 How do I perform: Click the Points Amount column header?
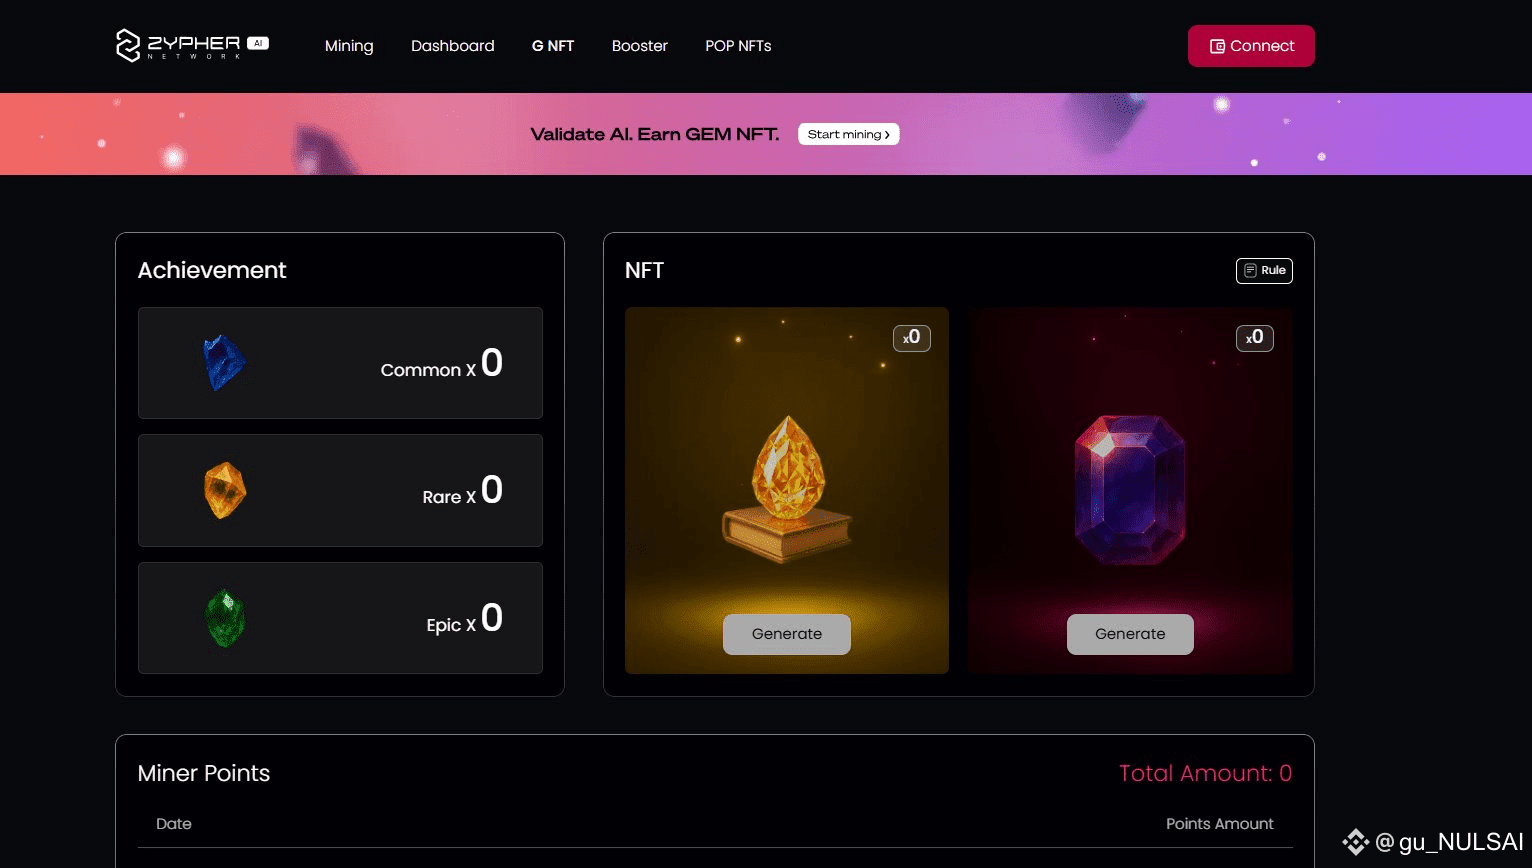pyautogui.click(x=1220, y=824)
